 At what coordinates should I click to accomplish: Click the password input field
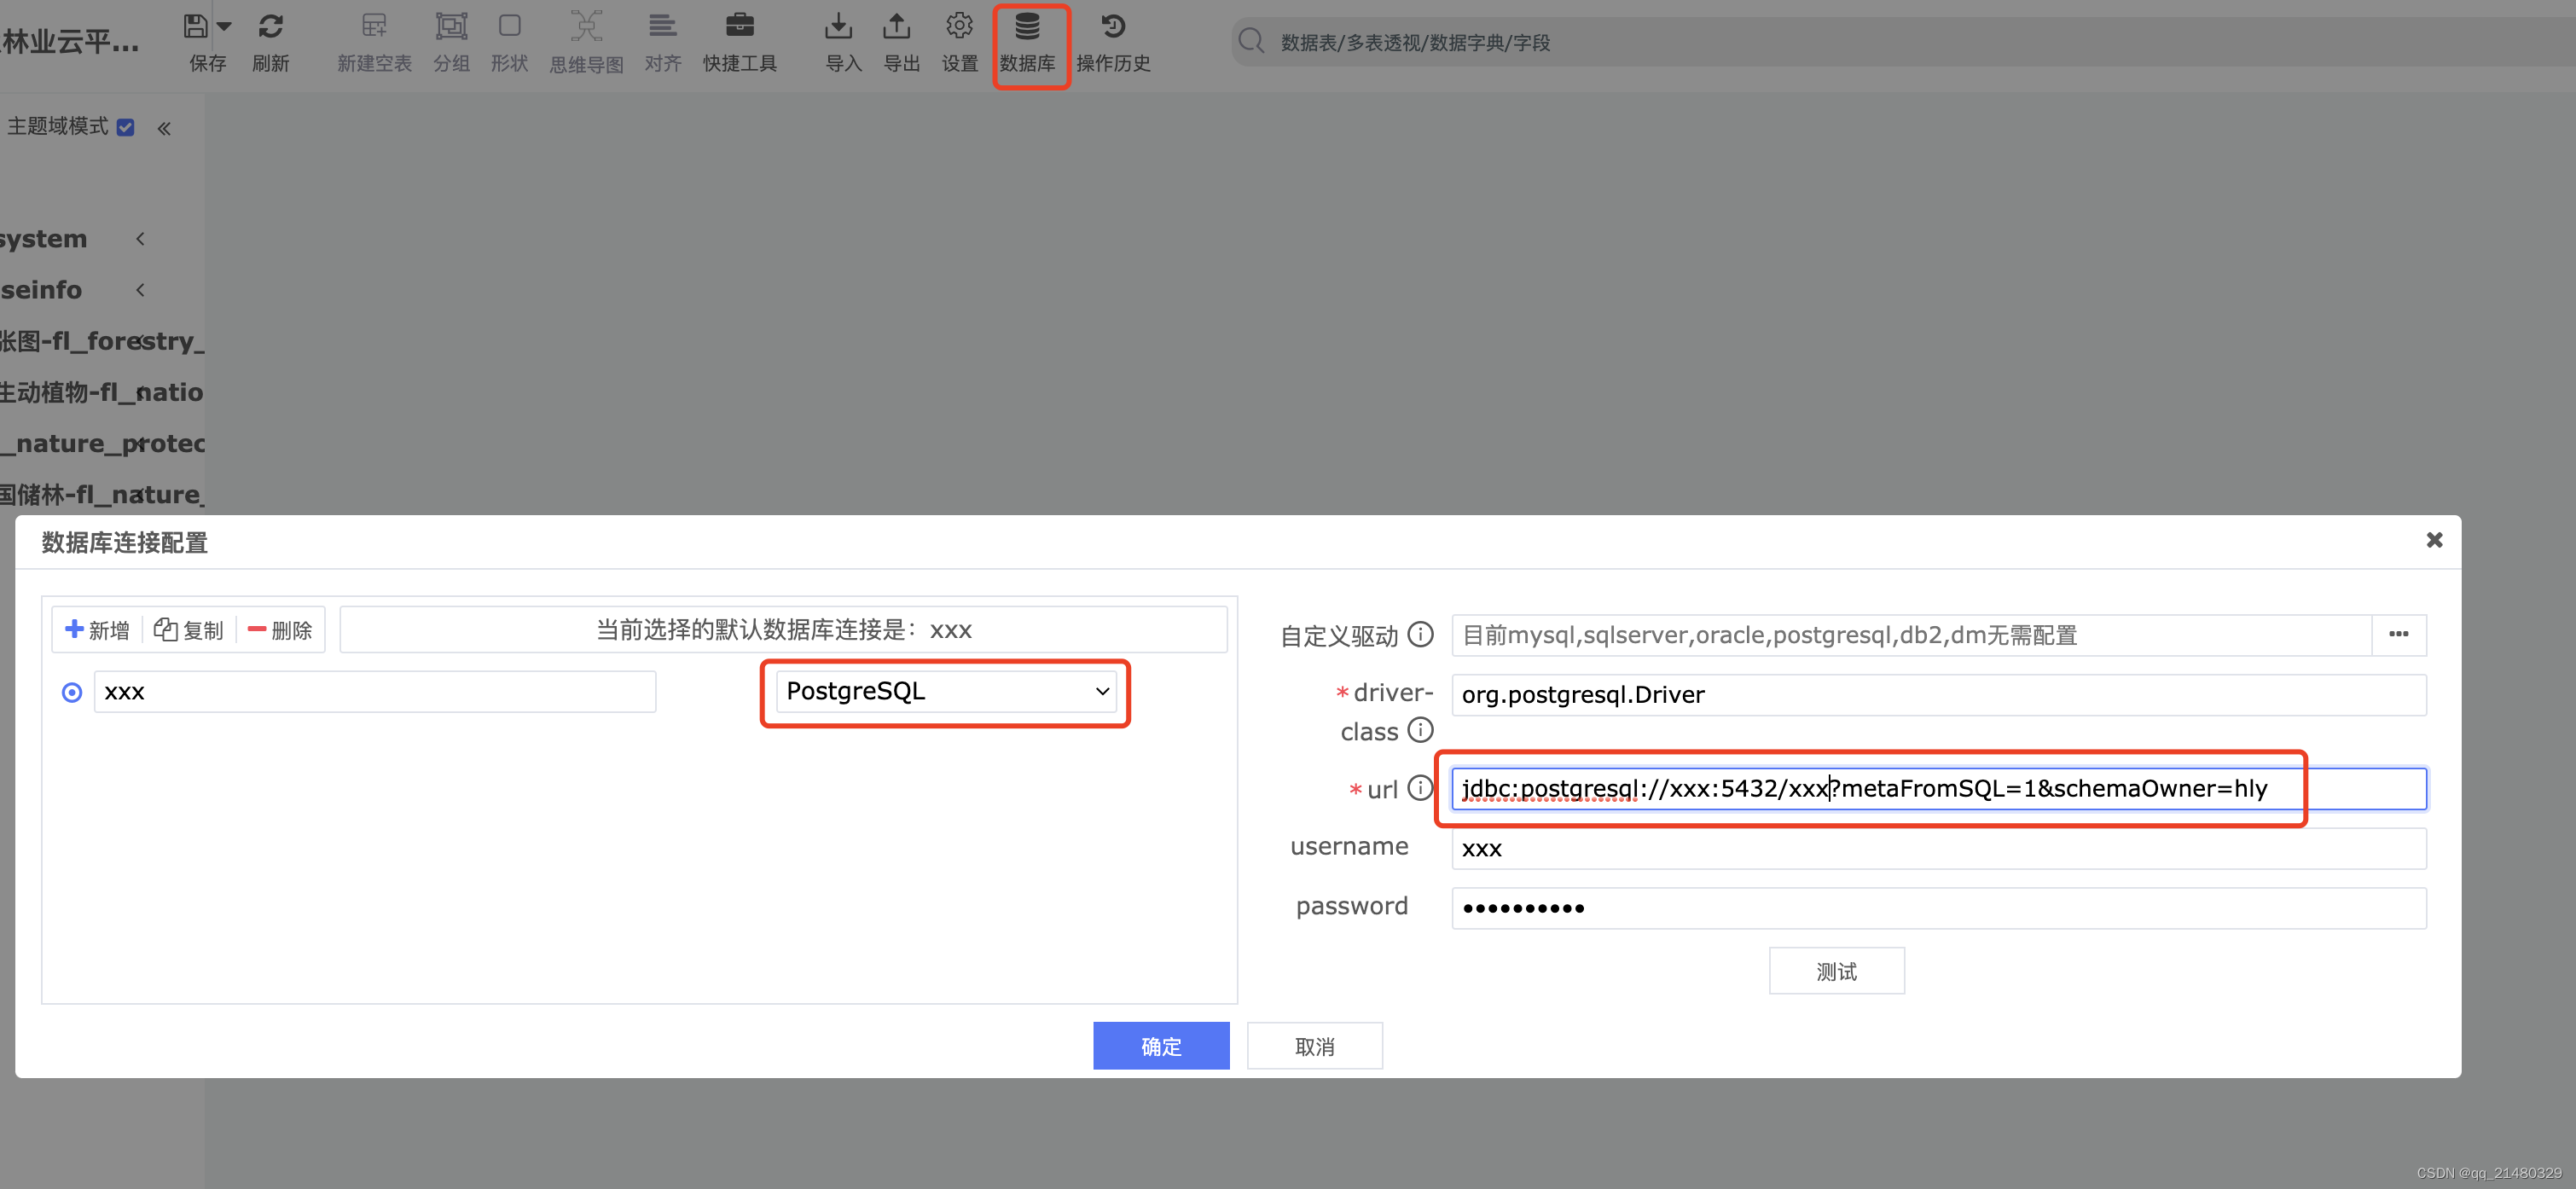pos(1939,909)
